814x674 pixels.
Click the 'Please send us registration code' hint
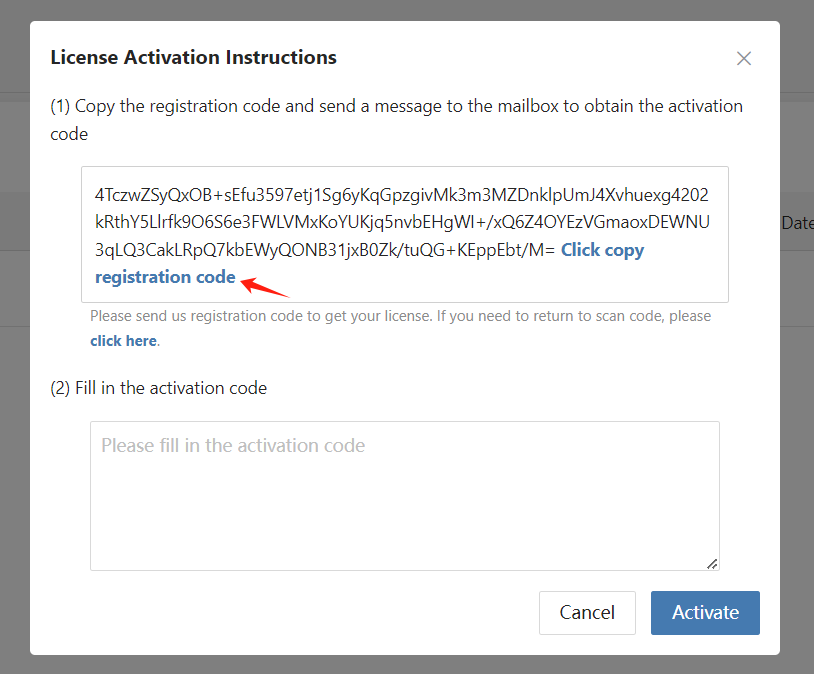tap(400, 316)
